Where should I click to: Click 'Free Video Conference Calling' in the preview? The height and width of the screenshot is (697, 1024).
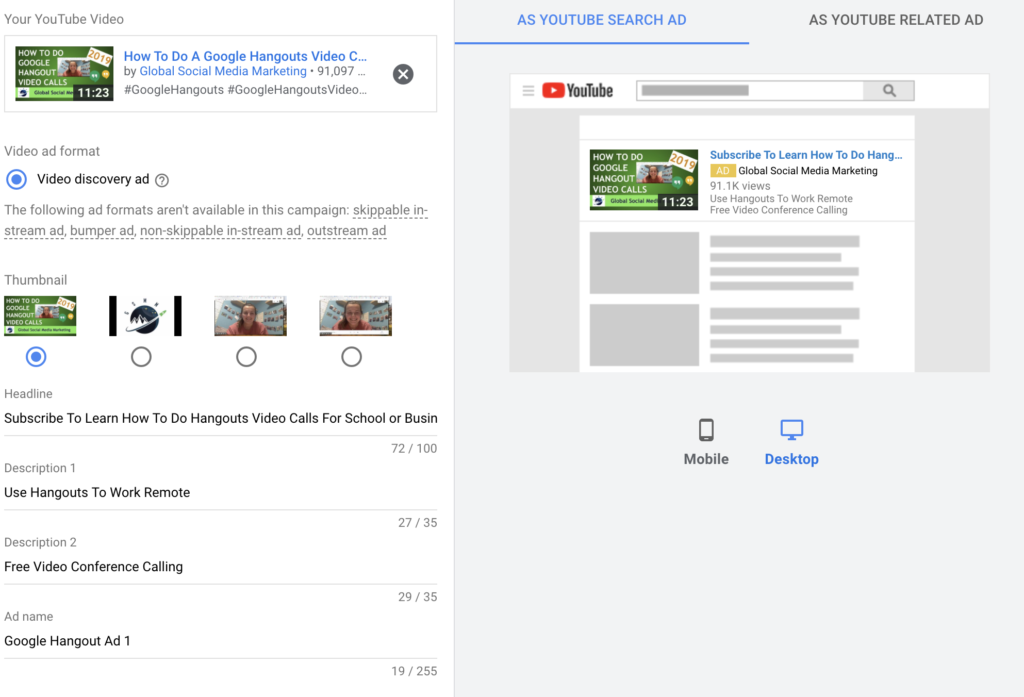(778, 210)
